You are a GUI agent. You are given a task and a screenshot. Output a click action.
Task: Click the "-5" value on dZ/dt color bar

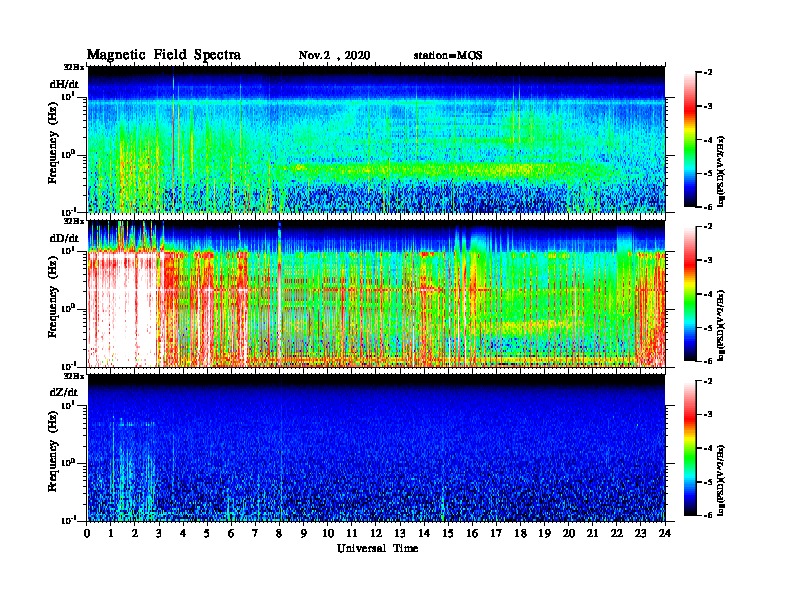[708, 482]
